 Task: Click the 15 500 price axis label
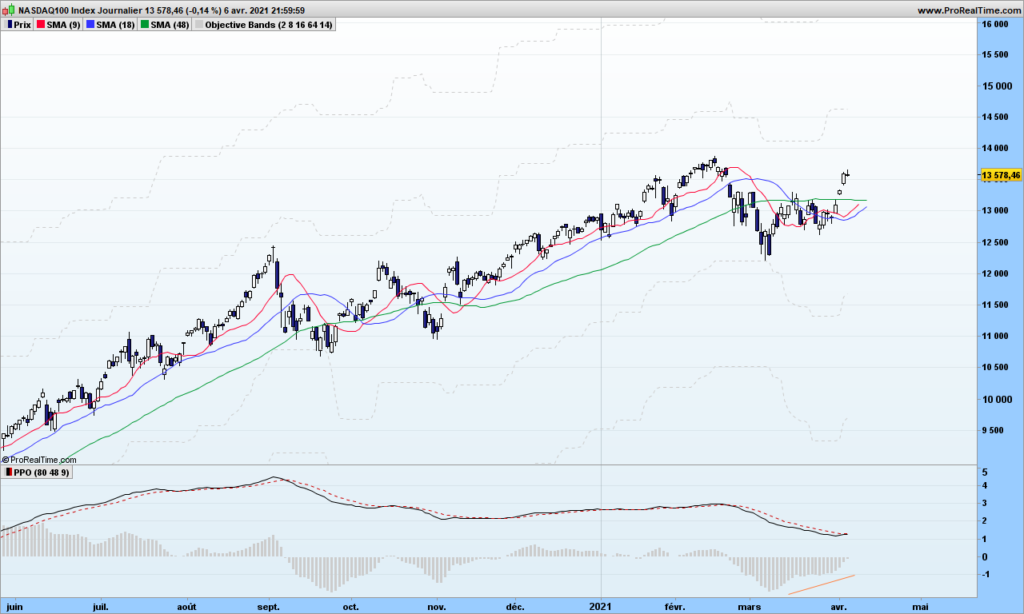[x=995, y=55]
